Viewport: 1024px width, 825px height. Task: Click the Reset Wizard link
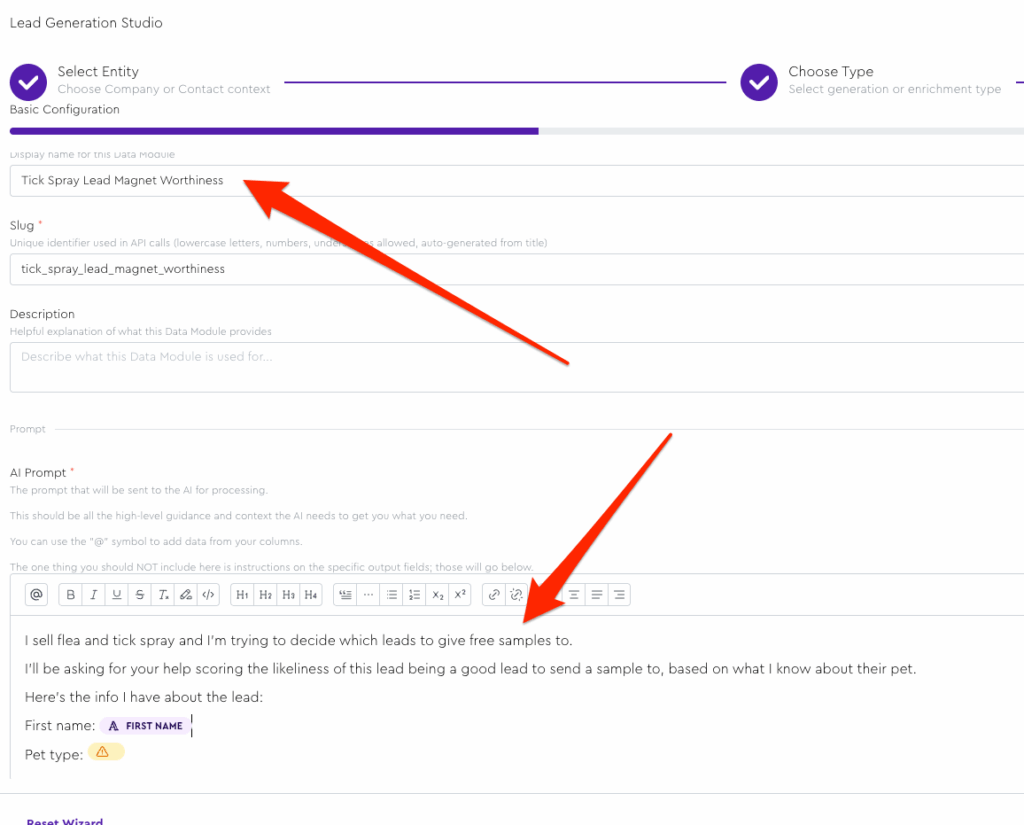point(64,821)
